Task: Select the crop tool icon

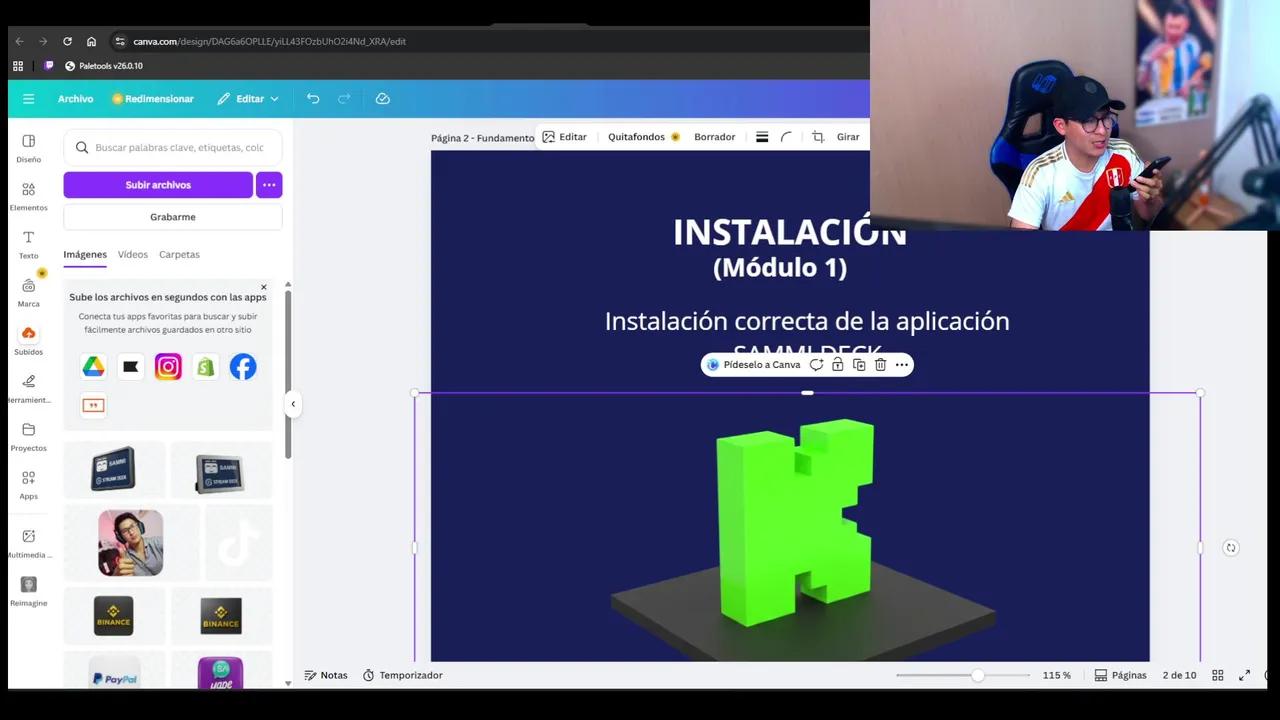Action: tap(818, 137)
